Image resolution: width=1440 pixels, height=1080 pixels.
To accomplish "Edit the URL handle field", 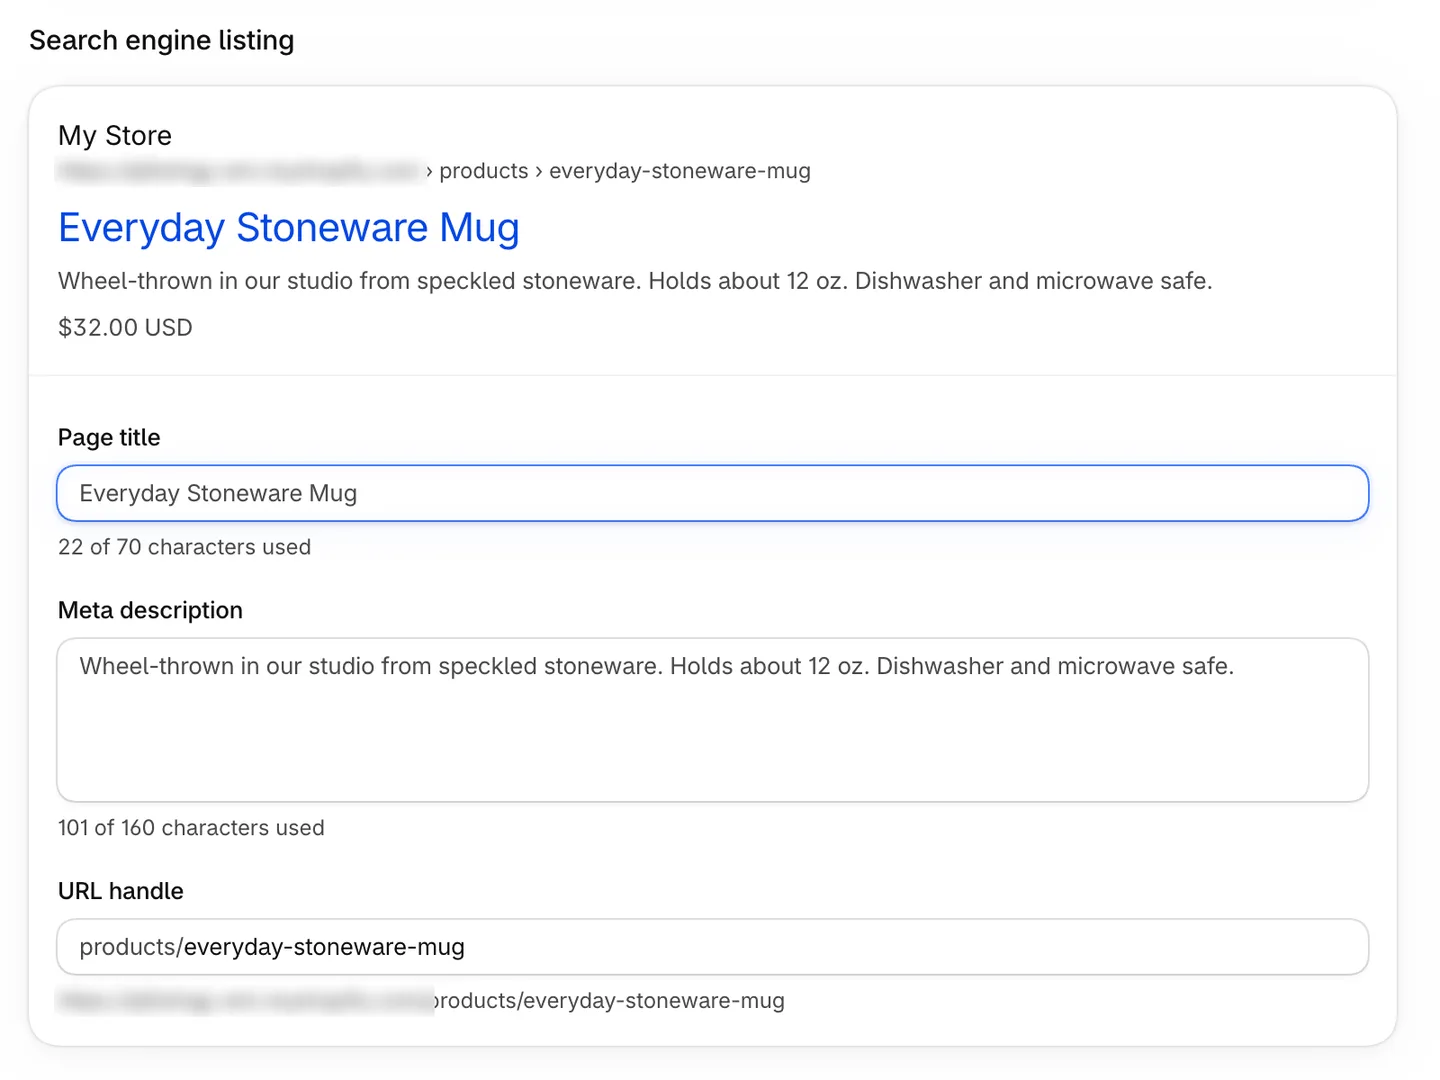I will coord(712,947).
